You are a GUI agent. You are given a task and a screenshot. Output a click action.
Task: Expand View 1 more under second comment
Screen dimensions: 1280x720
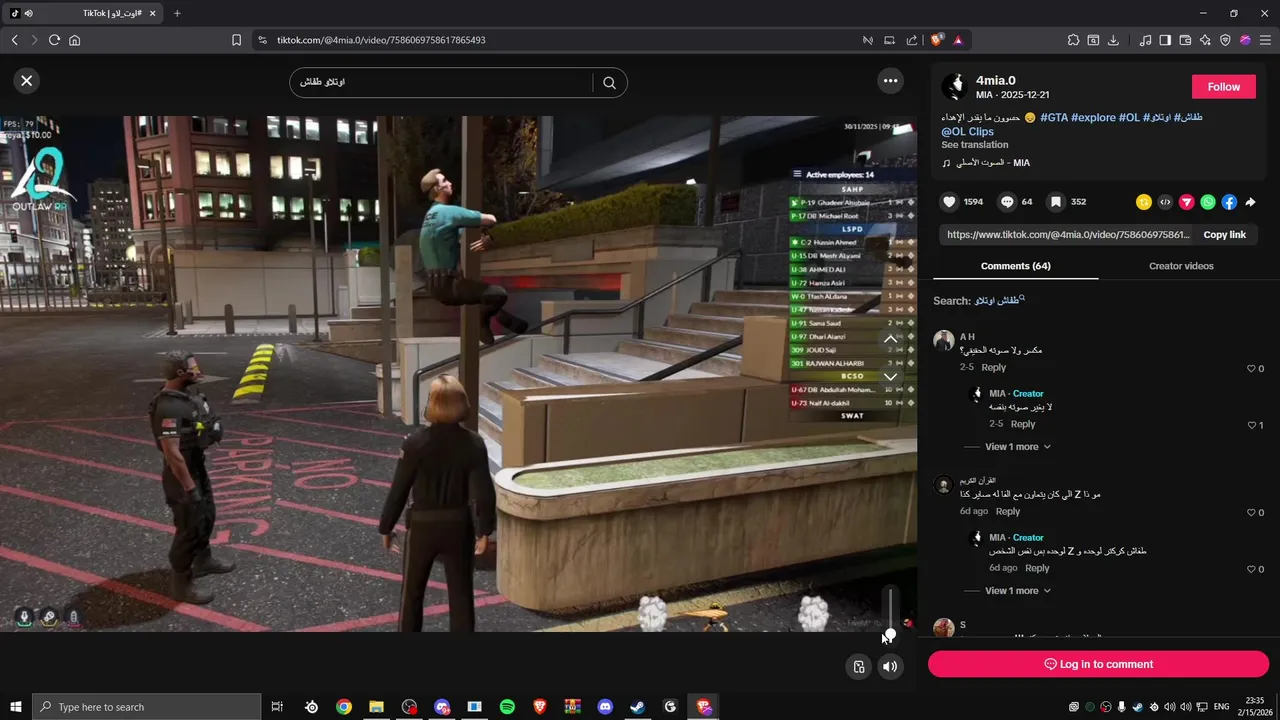[1018, 591]
